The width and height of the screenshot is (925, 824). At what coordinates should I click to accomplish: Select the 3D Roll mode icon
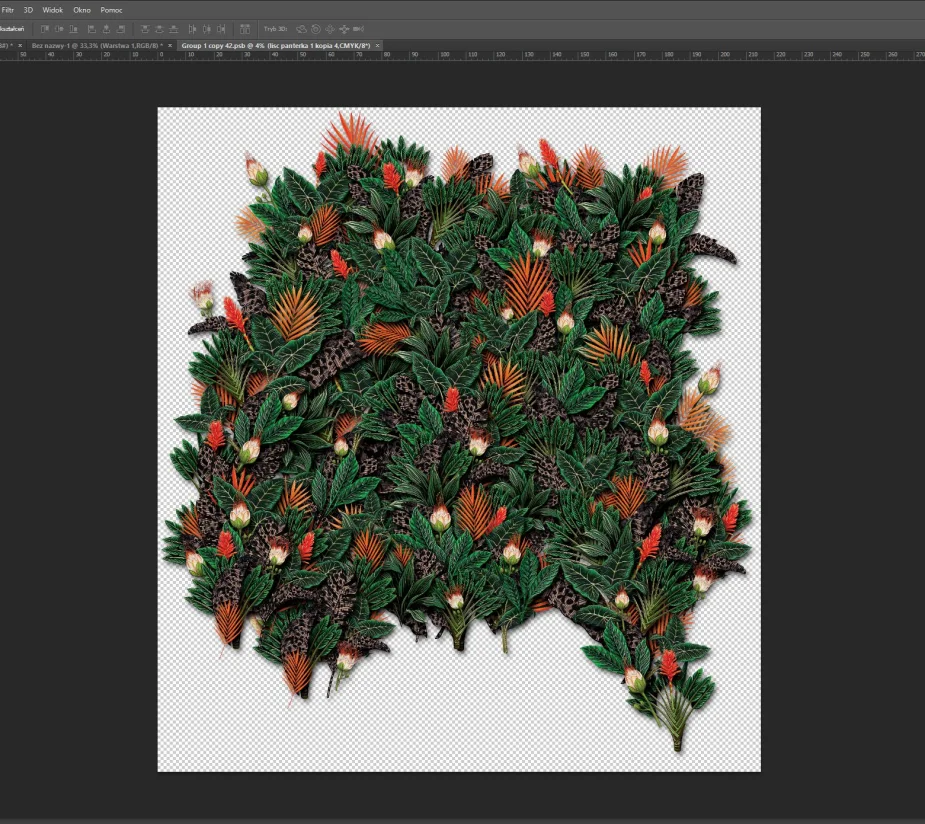316,29
